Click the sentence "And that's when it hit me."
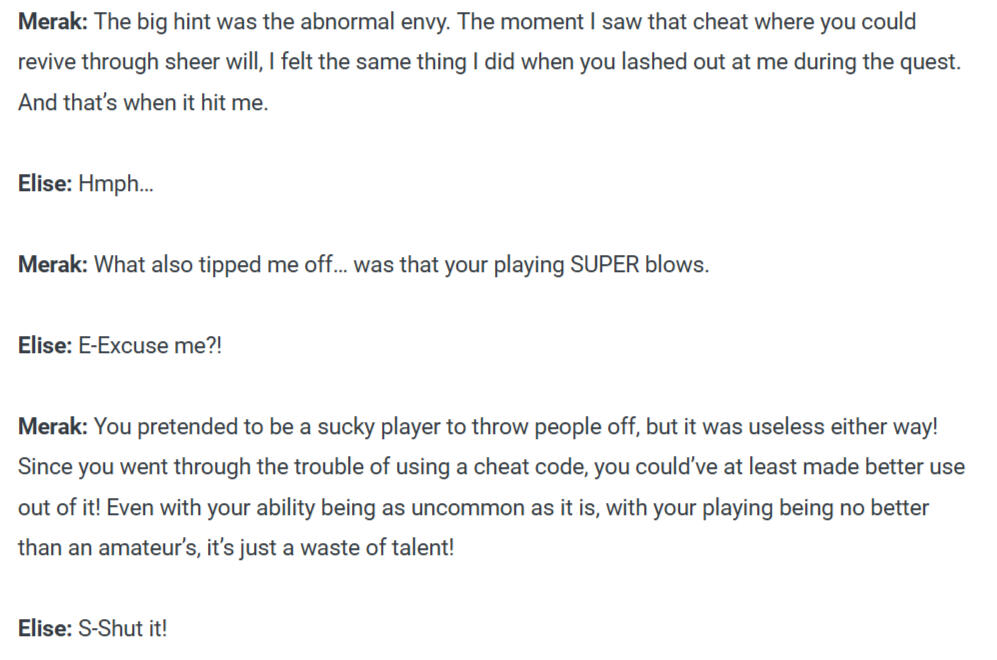 [x=143, y=102]
